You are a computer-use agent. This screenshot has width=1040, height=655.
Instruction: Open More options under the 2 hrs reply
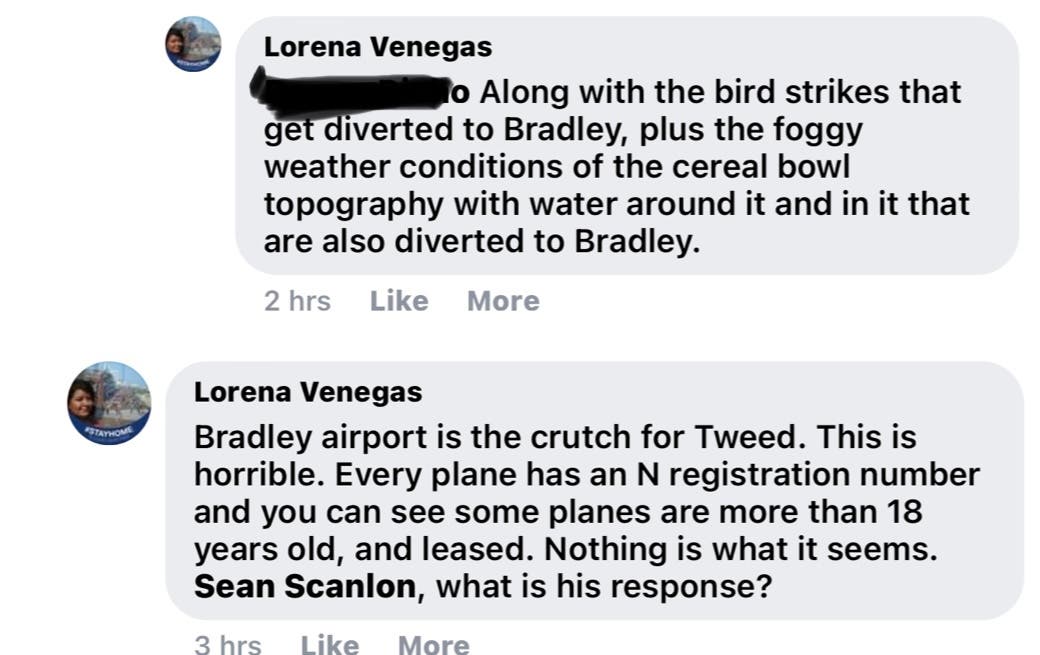point(503,301)
